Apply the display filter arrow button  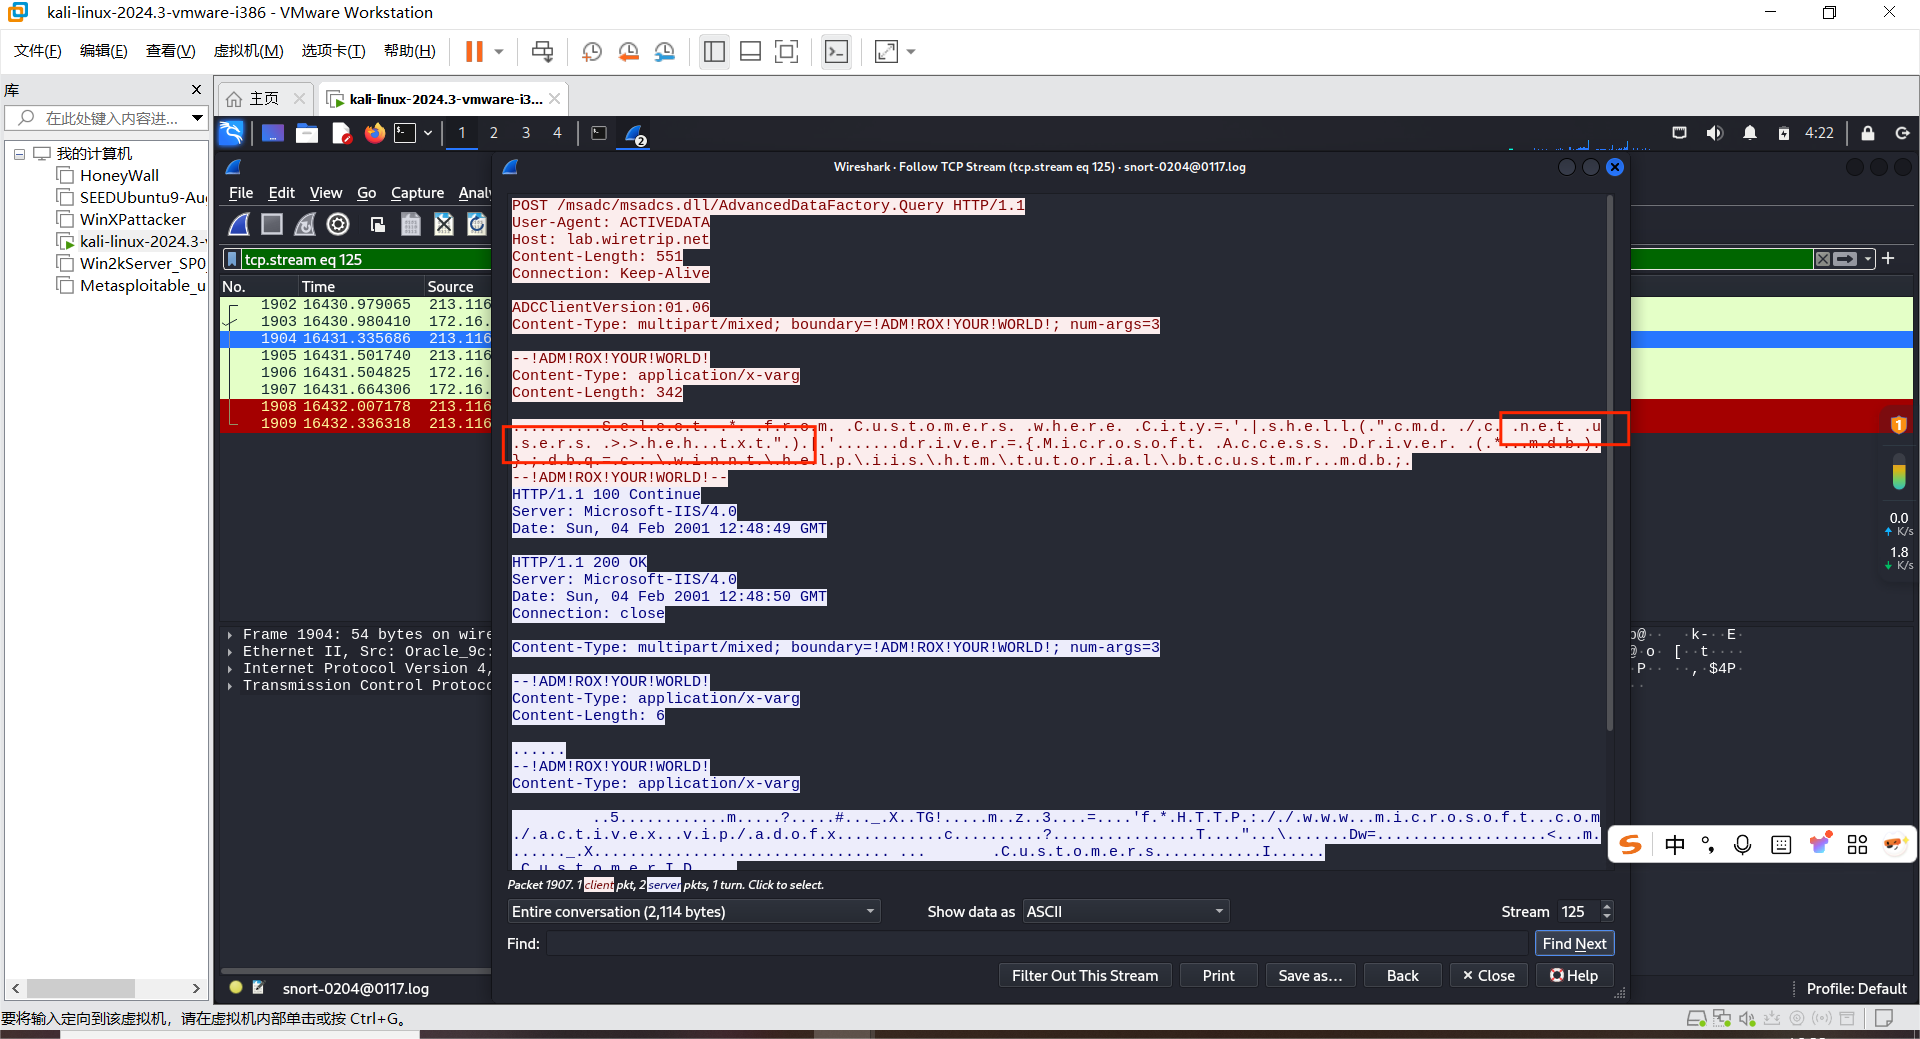coord(1846,259)
